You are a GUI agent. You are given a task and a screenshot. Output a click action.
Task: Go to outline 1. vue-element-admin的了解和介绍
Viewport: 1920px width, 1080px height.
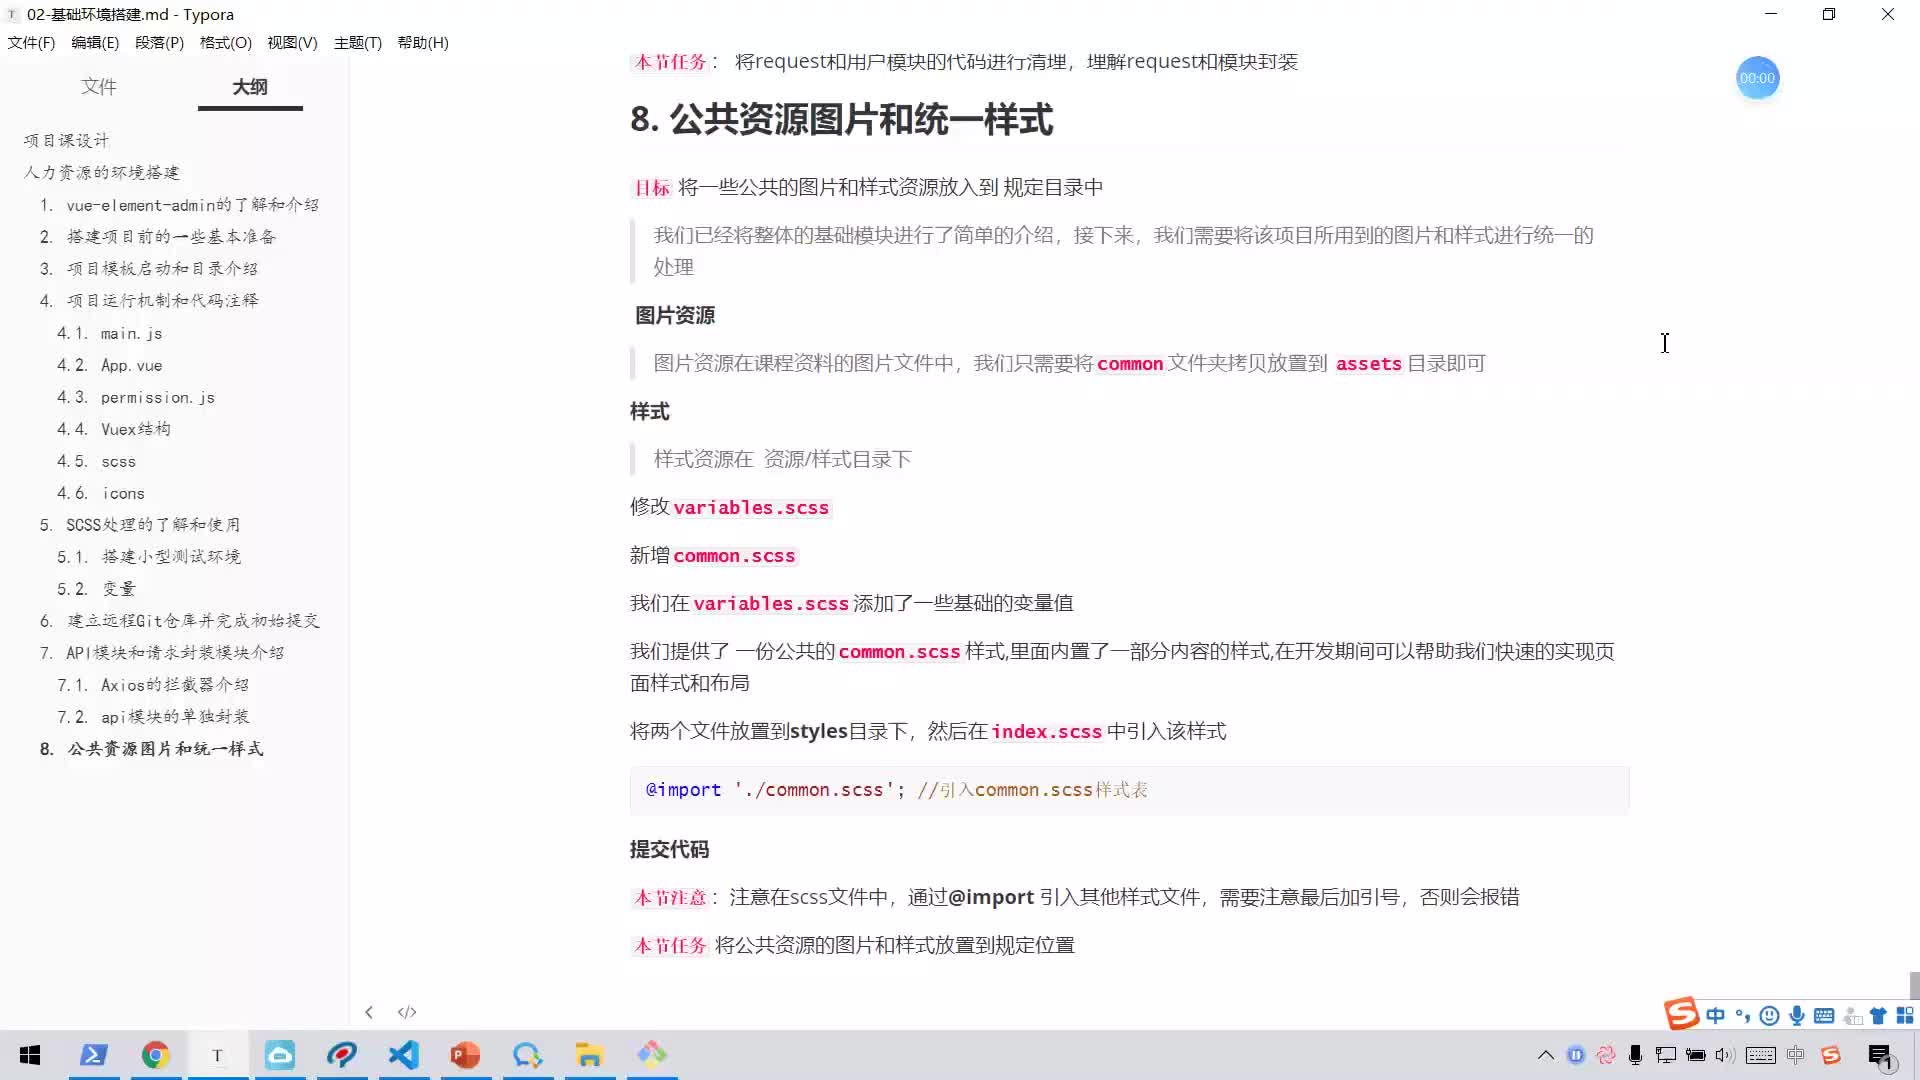coord(179,205)
